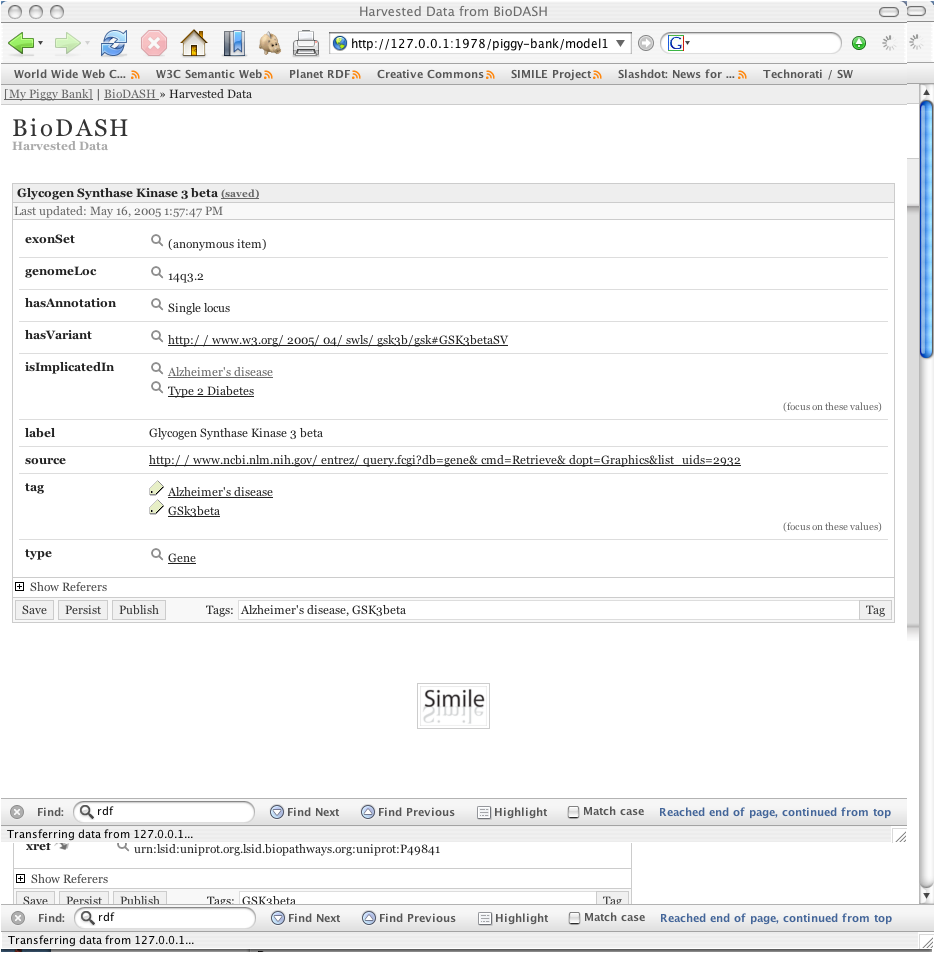The height and width of the screenshot is (953, 935).
Task: Open the Bookmarks toolbar icon
Action: pos(233,43)
